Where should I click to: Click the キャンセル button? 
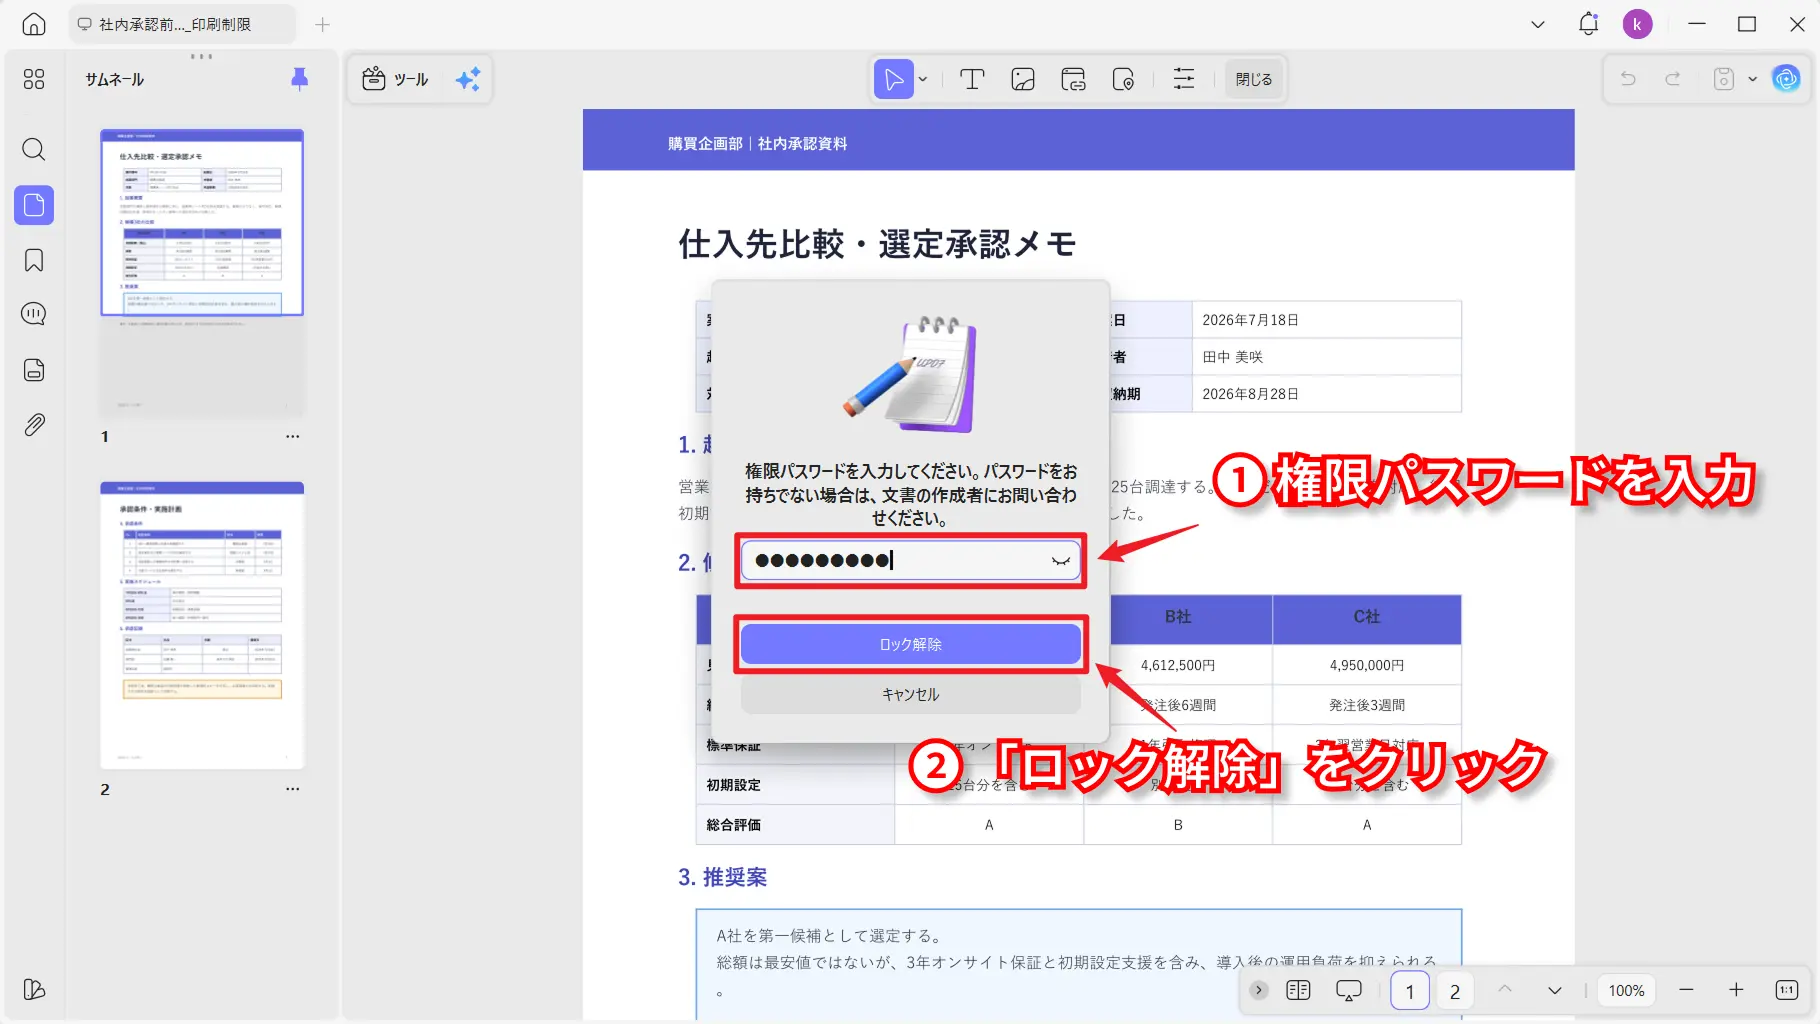coord(911,694)
